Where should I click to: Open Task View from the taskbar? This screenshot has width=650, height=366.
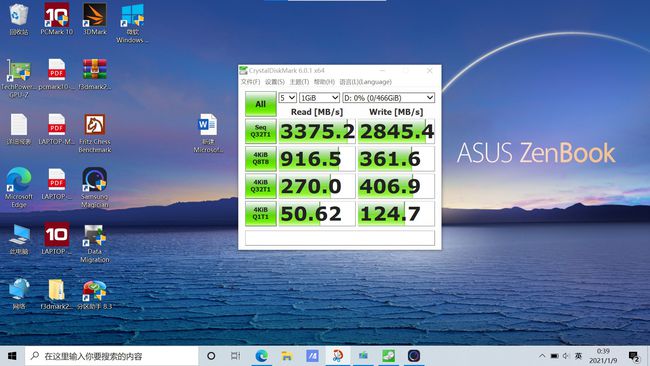point(235,356)
